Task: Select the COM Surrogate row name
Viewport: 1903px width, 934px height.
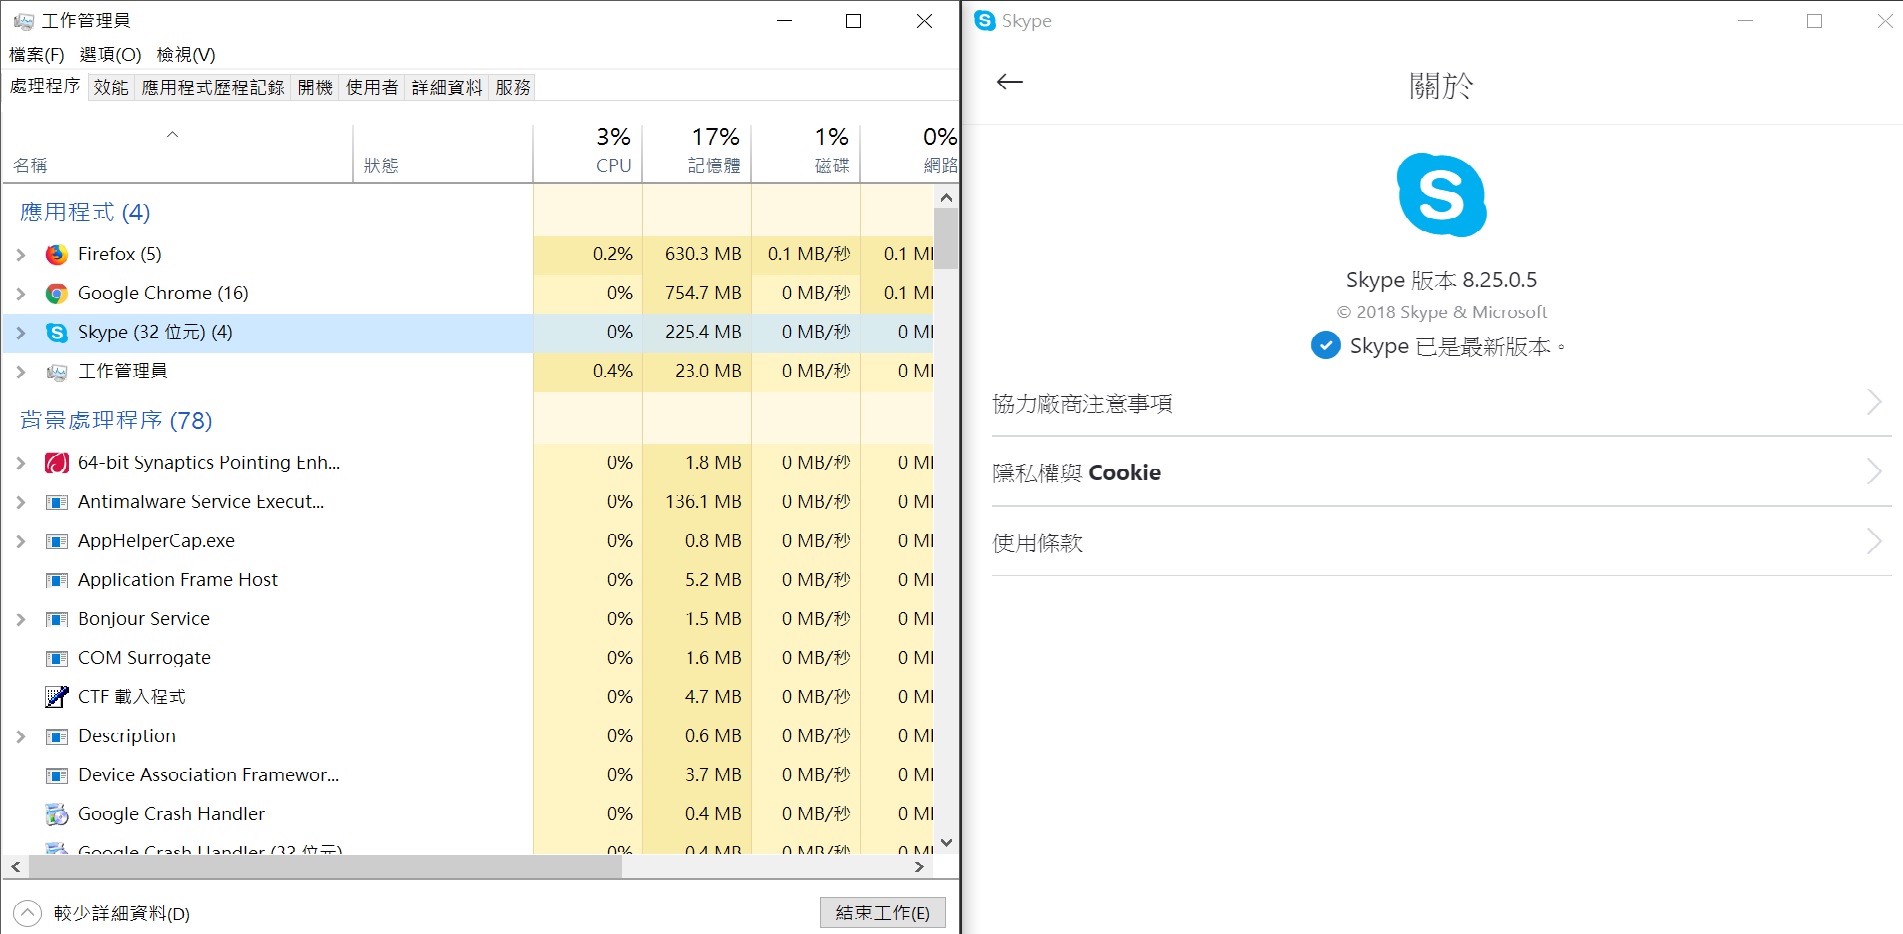Action: 144,658
